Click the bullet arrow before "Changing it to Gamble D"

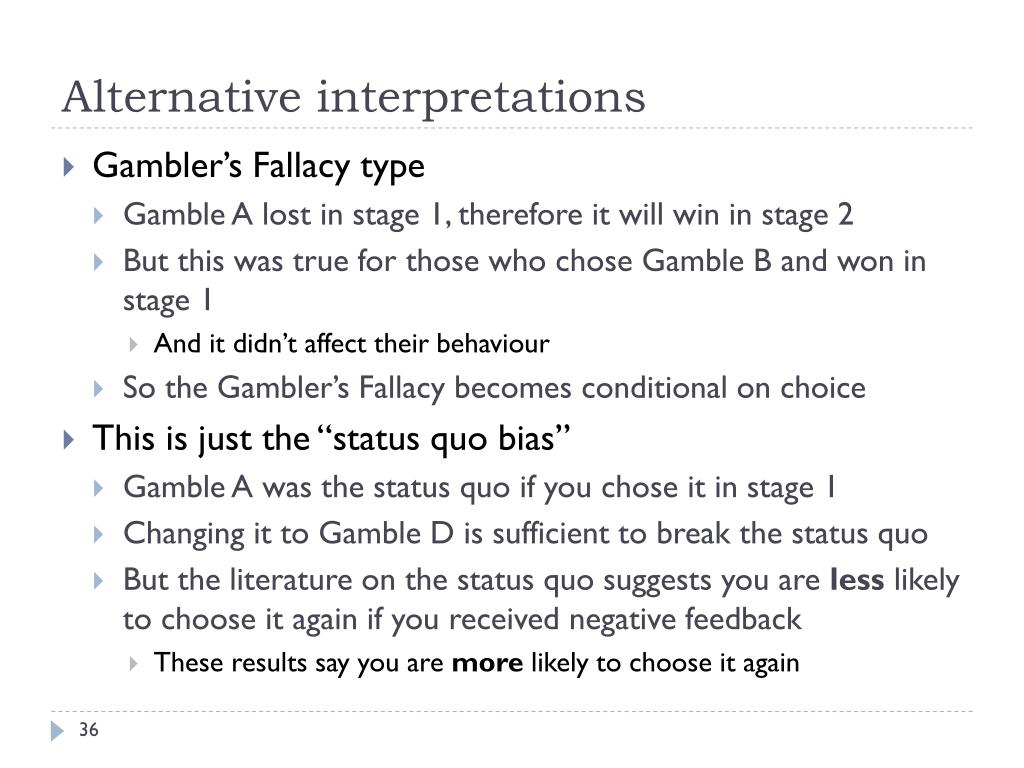(99, 534)
